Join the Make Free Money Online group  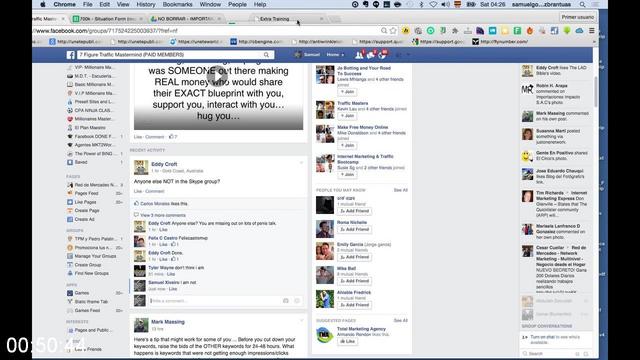point(347,145)
